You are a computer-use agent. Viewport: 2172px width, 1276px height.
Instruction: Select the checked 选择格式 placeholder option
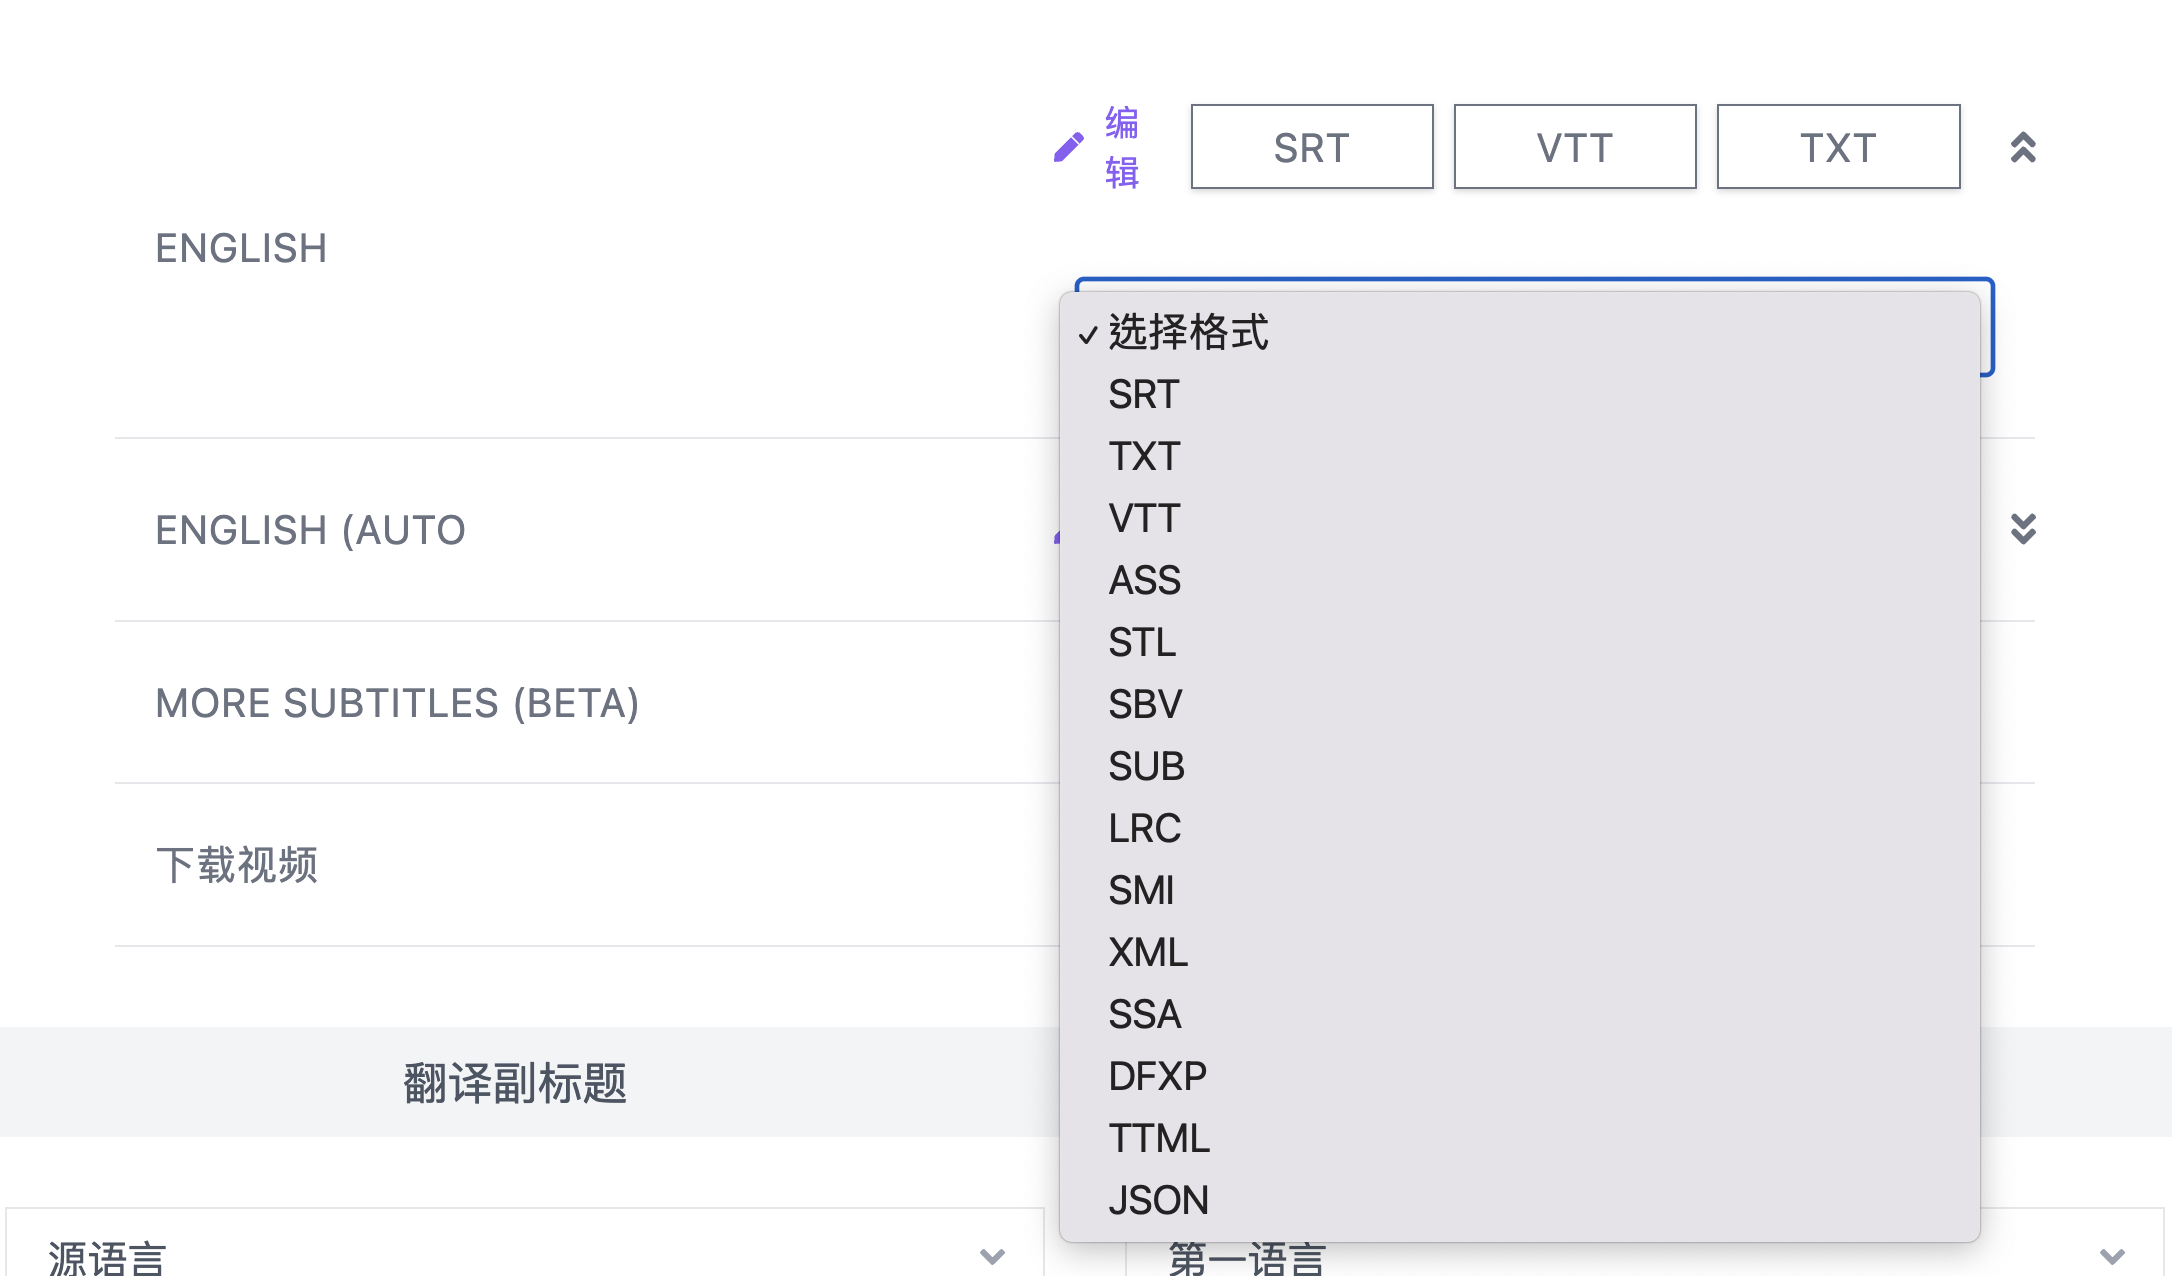(1188, 333)
